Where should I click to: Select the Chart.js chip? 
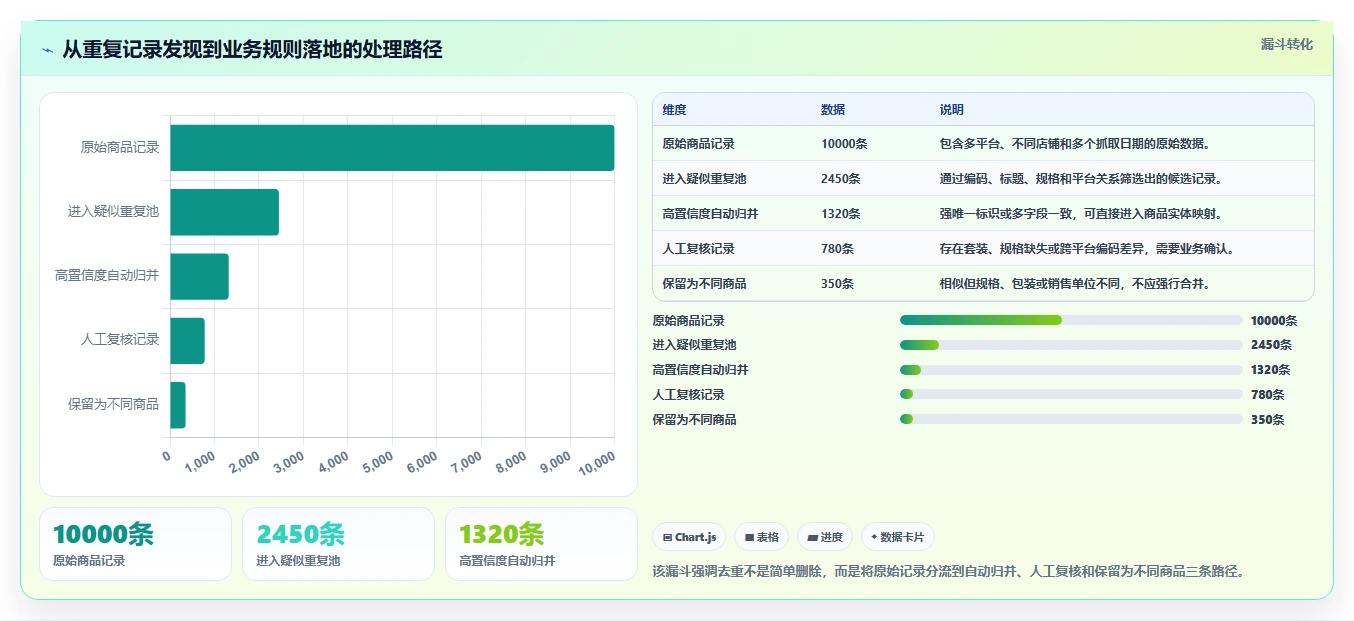[x=689, y=537]
